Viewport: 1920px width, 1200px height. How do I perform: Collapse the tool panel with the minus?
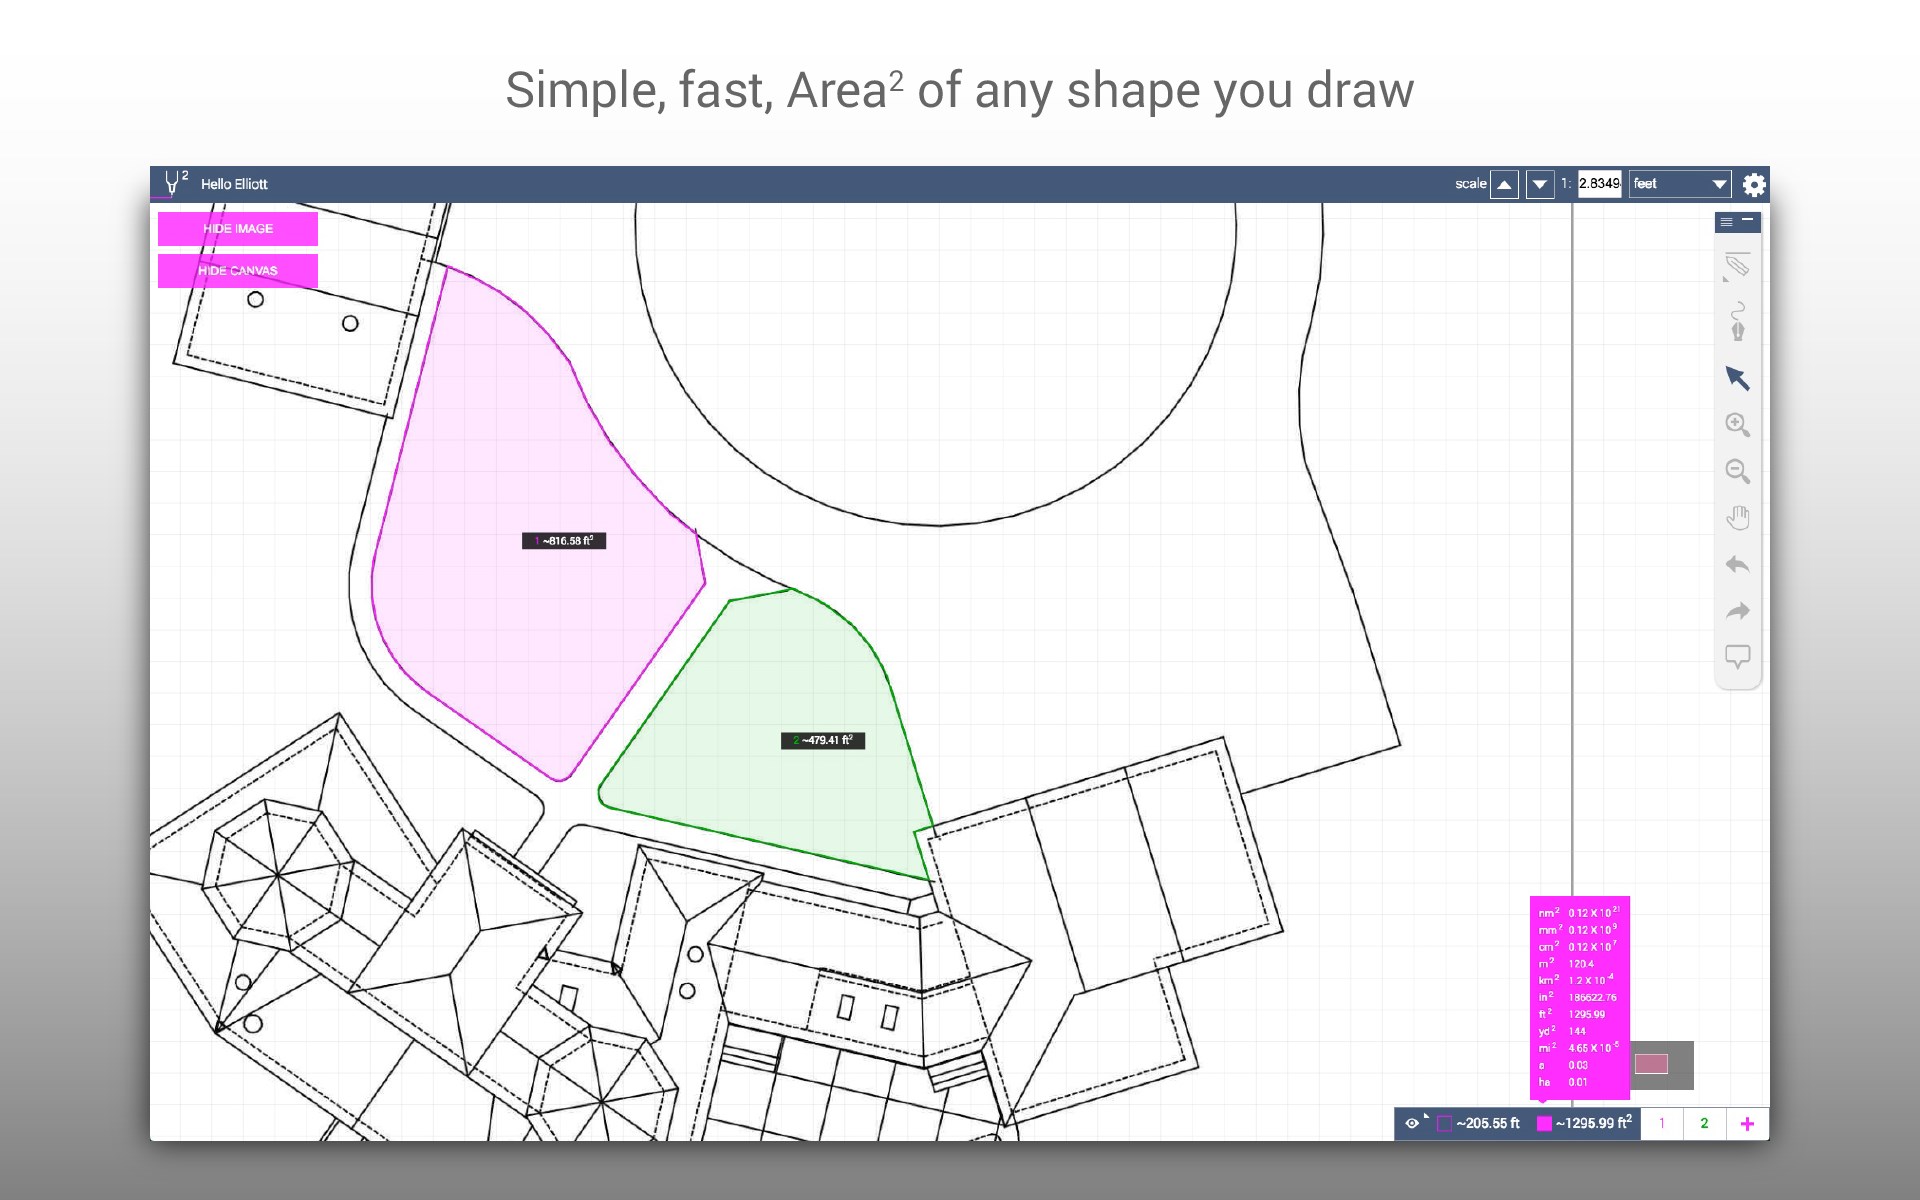point(1748,220)
